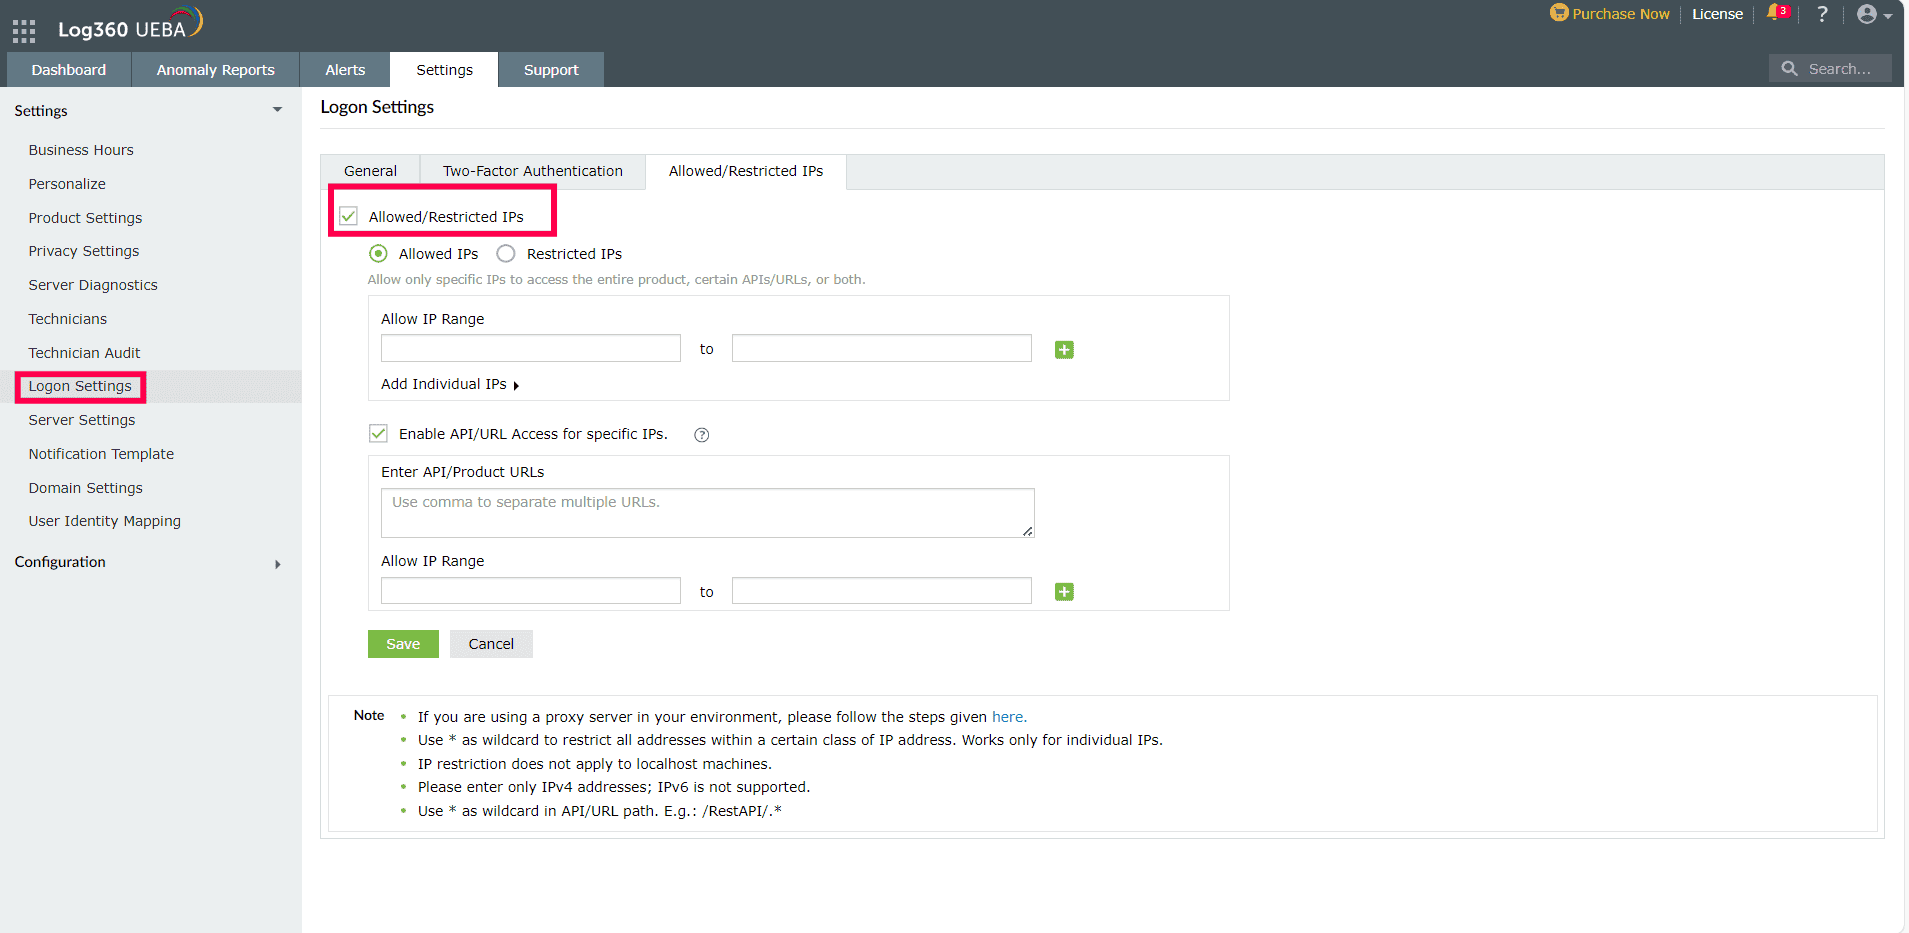
Task: Expand the Configuration sidebar section
Action: [x=277, y=563]
